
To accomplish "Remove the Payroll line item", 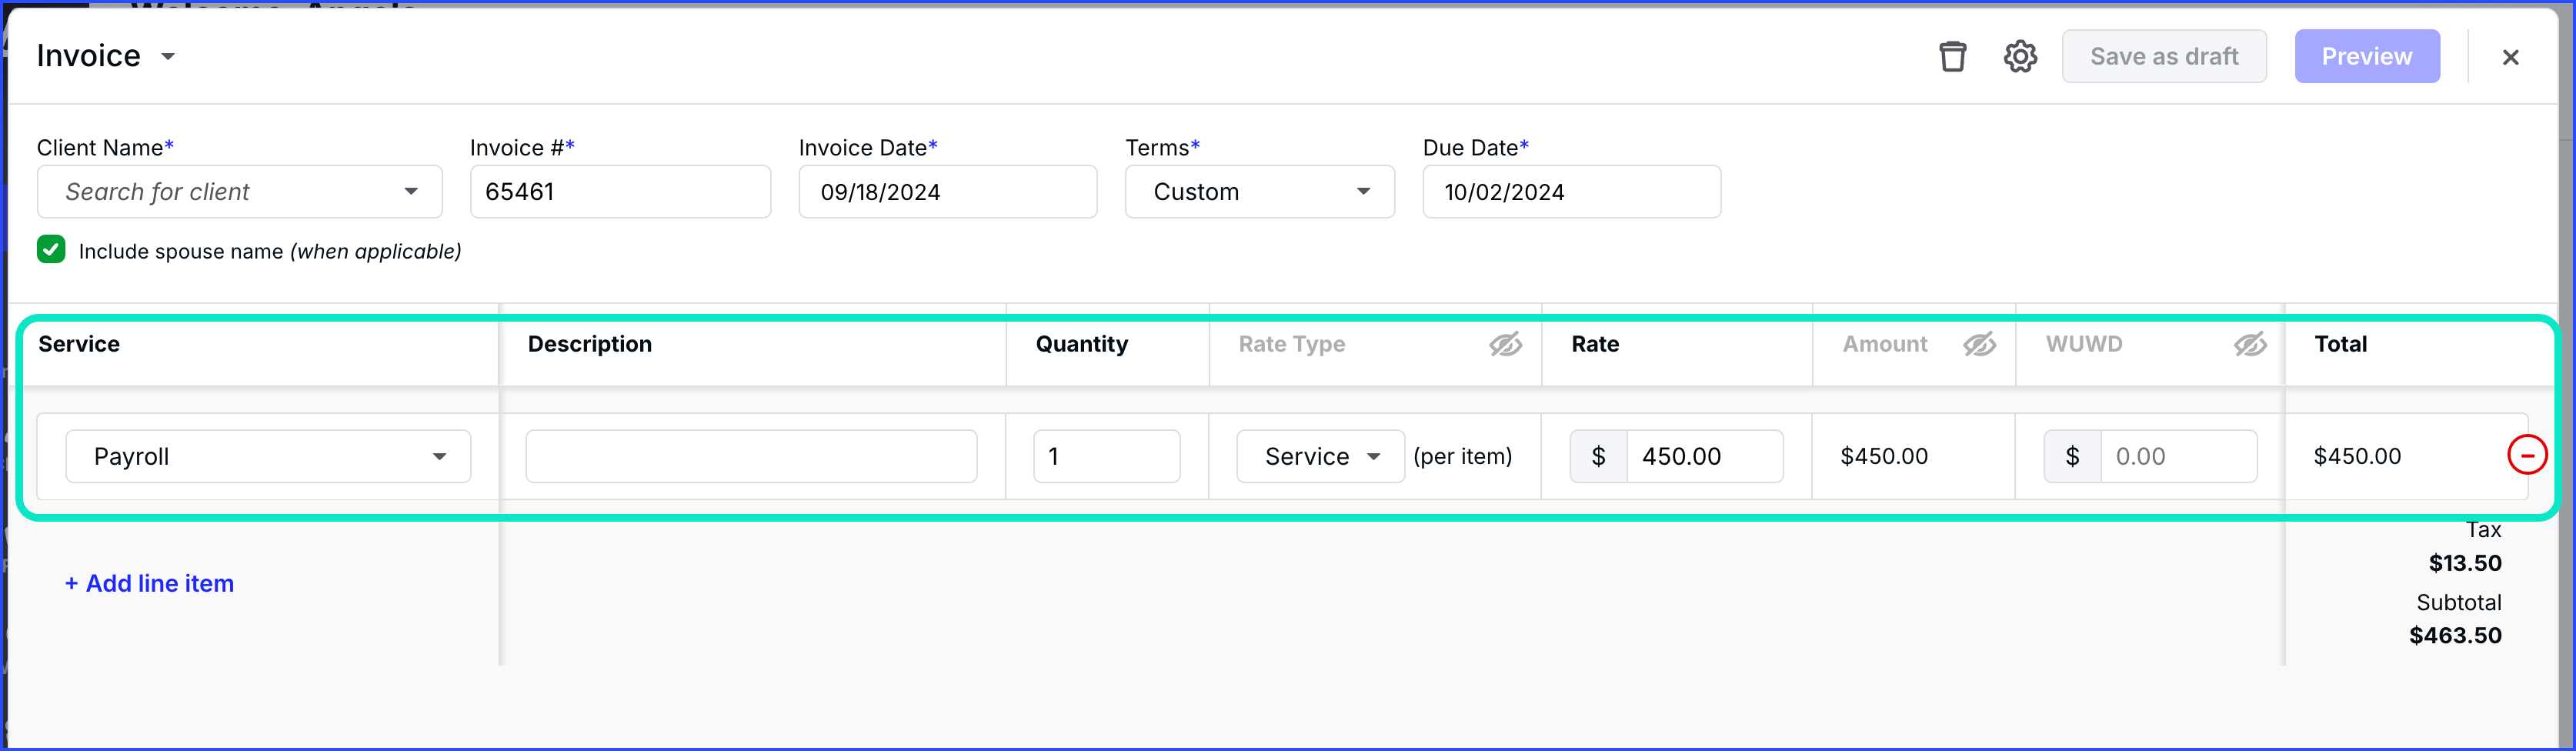I will click(x=2526, y=456).
